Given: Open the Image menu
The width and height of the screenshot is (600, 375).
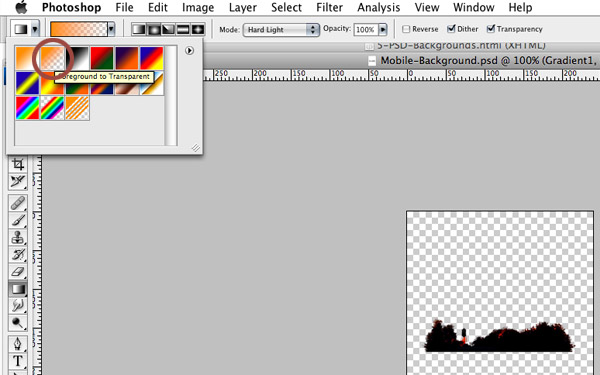Looking at the screenshot, I should coord(198,7).
